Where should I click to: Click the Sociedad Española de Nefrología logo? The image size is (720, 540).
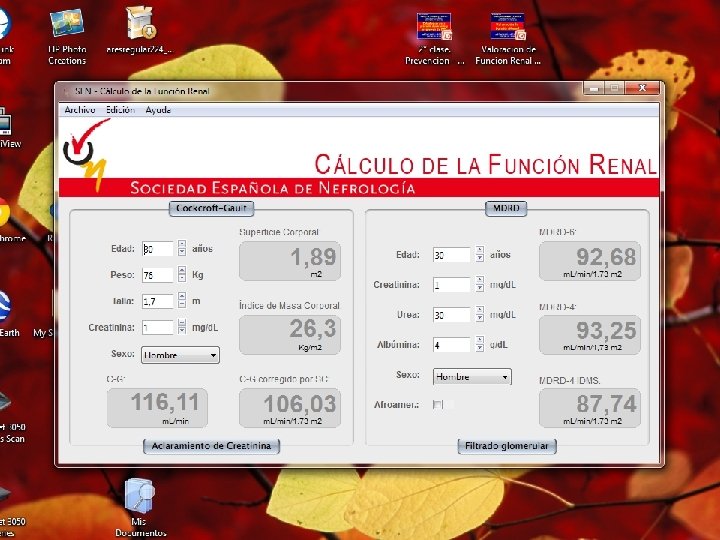86,154
